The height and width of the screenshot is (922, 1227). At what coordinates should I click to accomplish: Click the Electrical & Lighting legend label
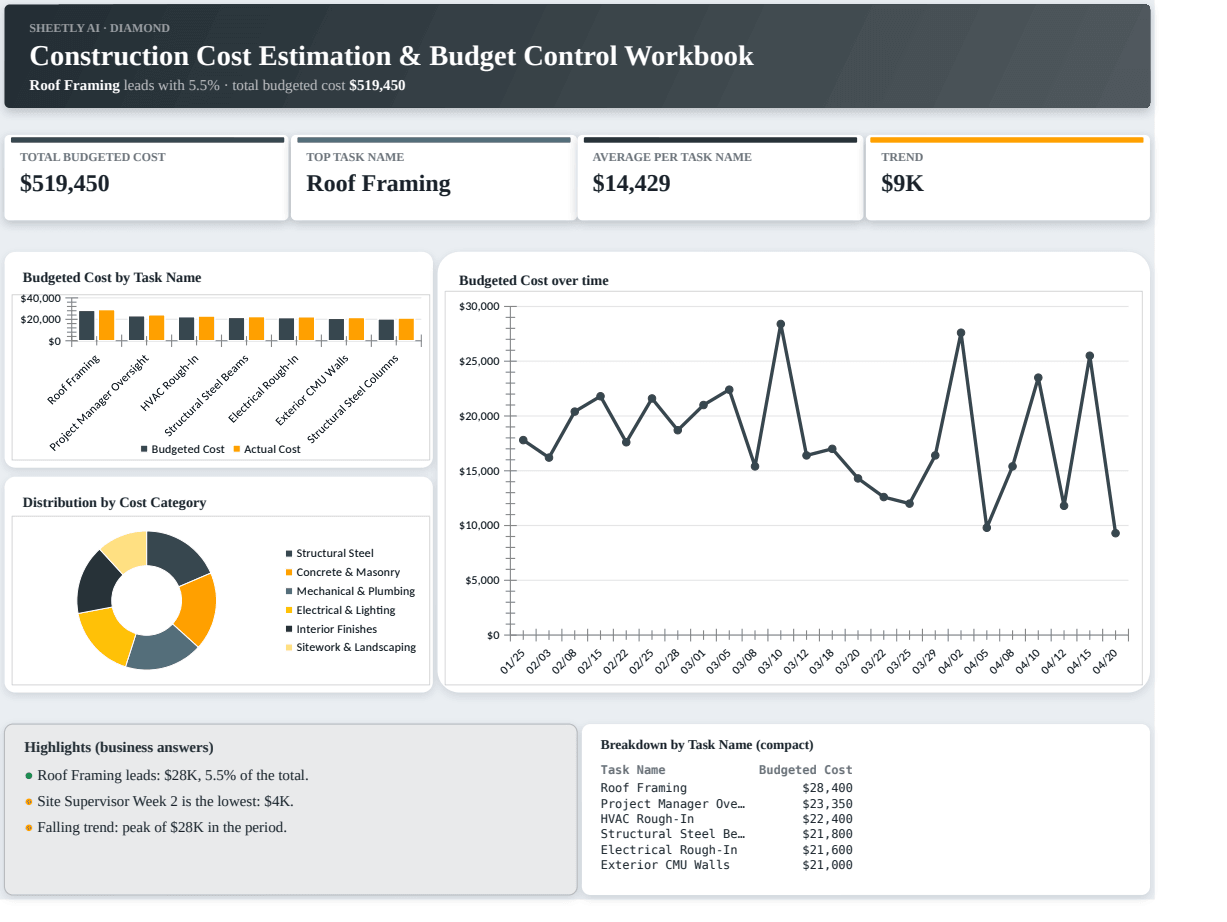pyautogui.click(x=345, y=610)
